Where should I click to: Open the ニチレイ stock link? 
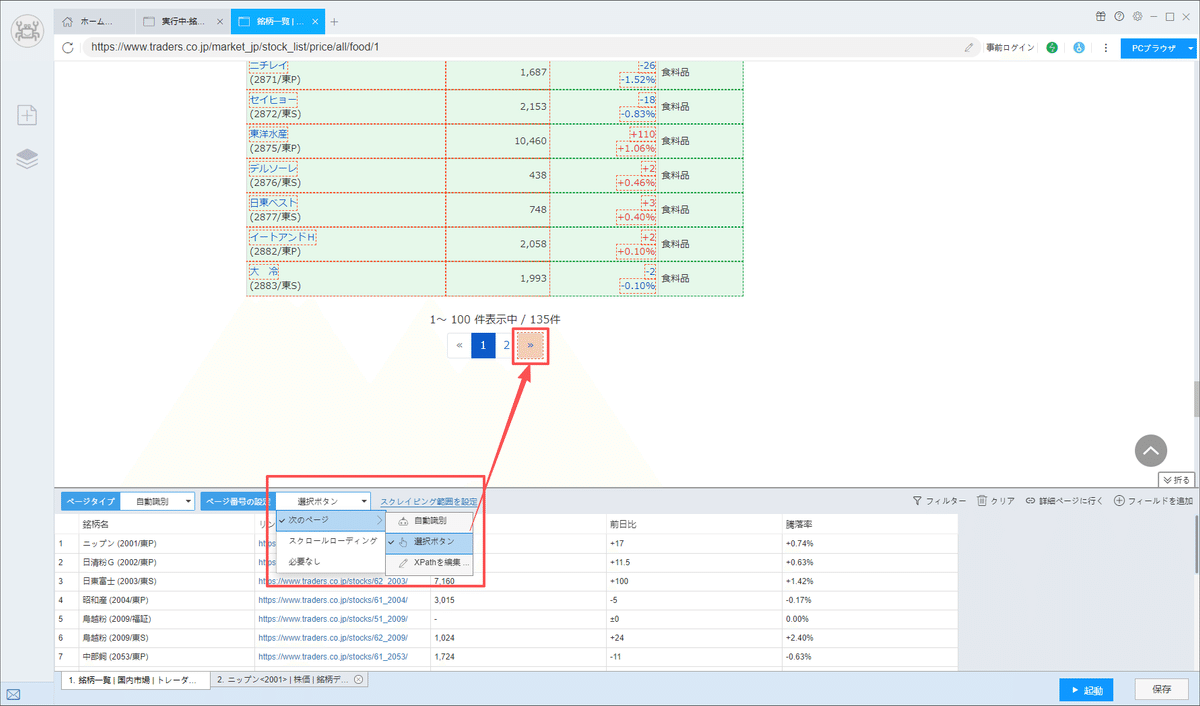267,65
